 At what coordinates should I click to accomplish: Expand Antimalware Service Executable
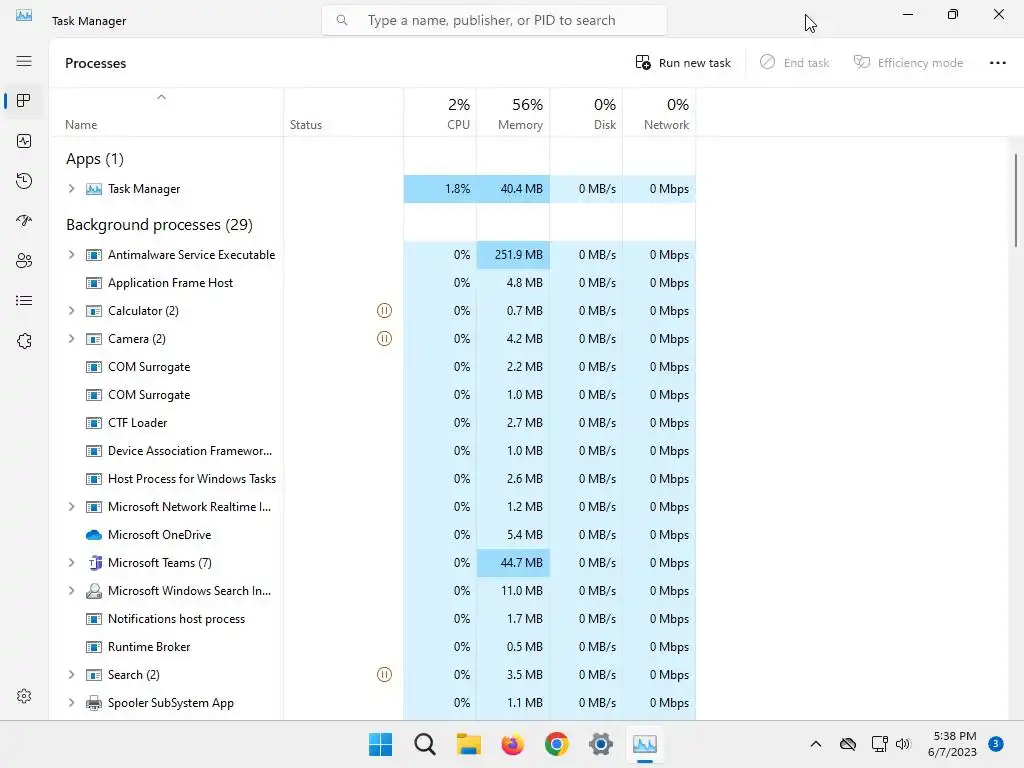(71, 255)
